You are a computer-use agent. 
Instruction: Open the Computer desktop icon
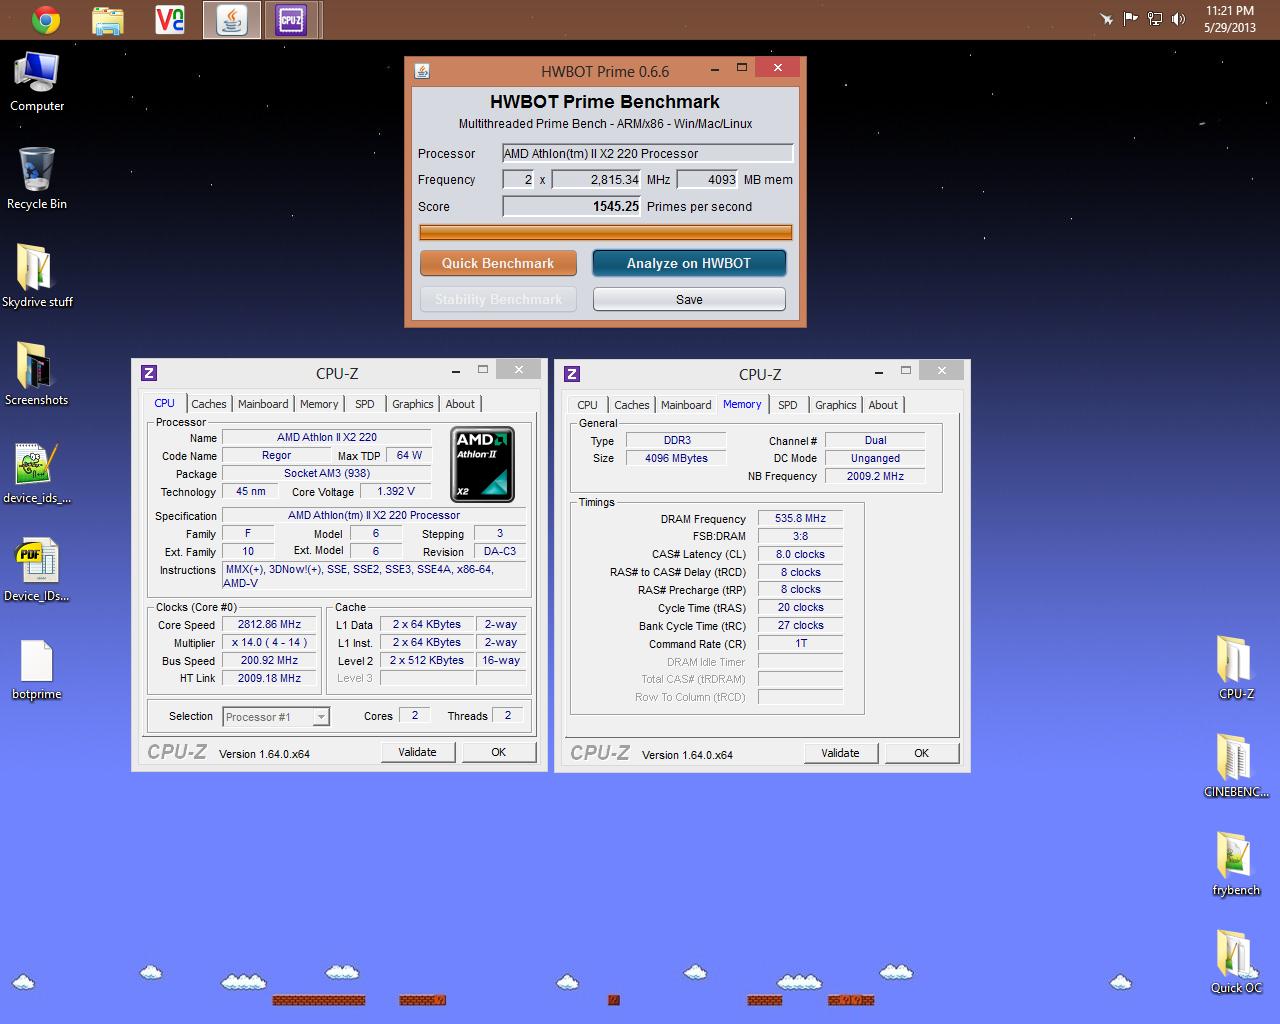click(x=37, y=82)
